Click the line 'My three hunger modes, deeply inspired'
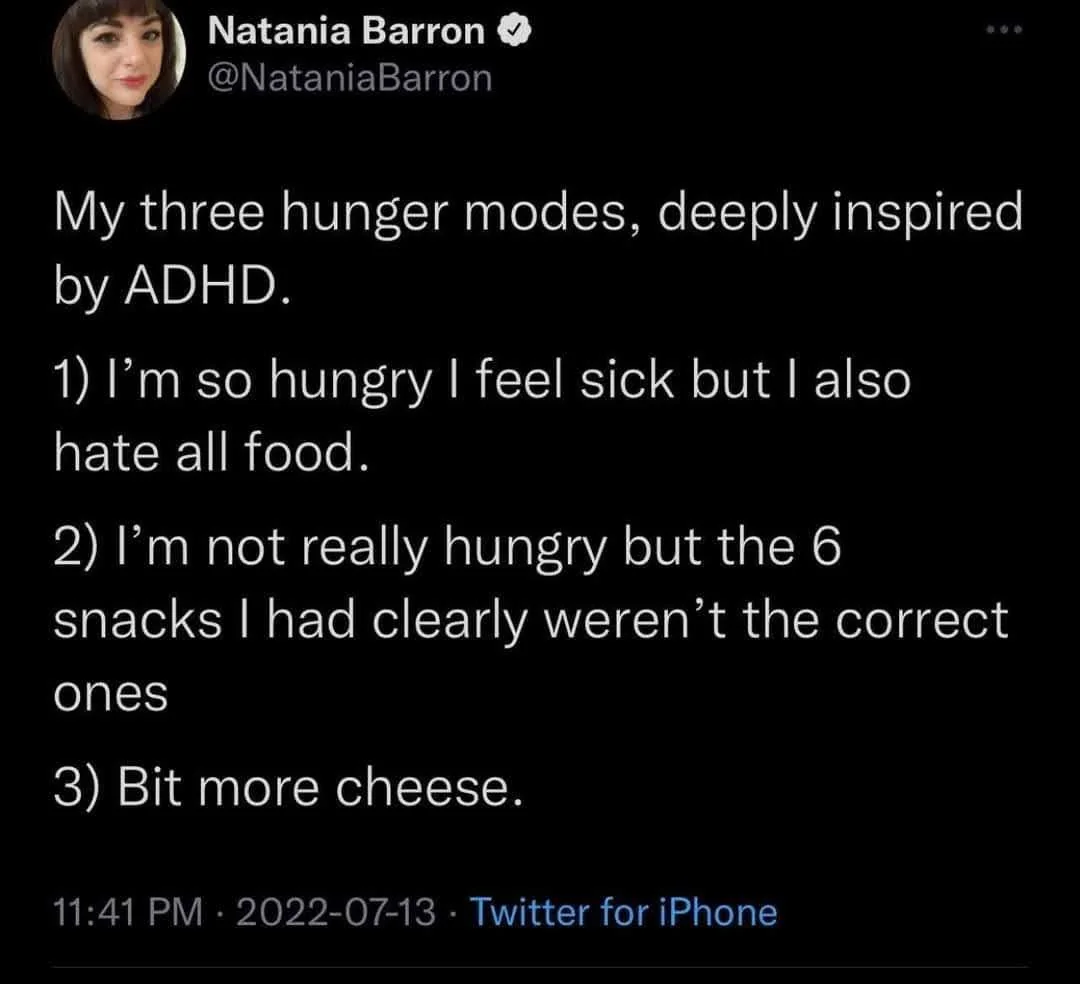The height and width of the screenshot is (984, 1080). 537,216
